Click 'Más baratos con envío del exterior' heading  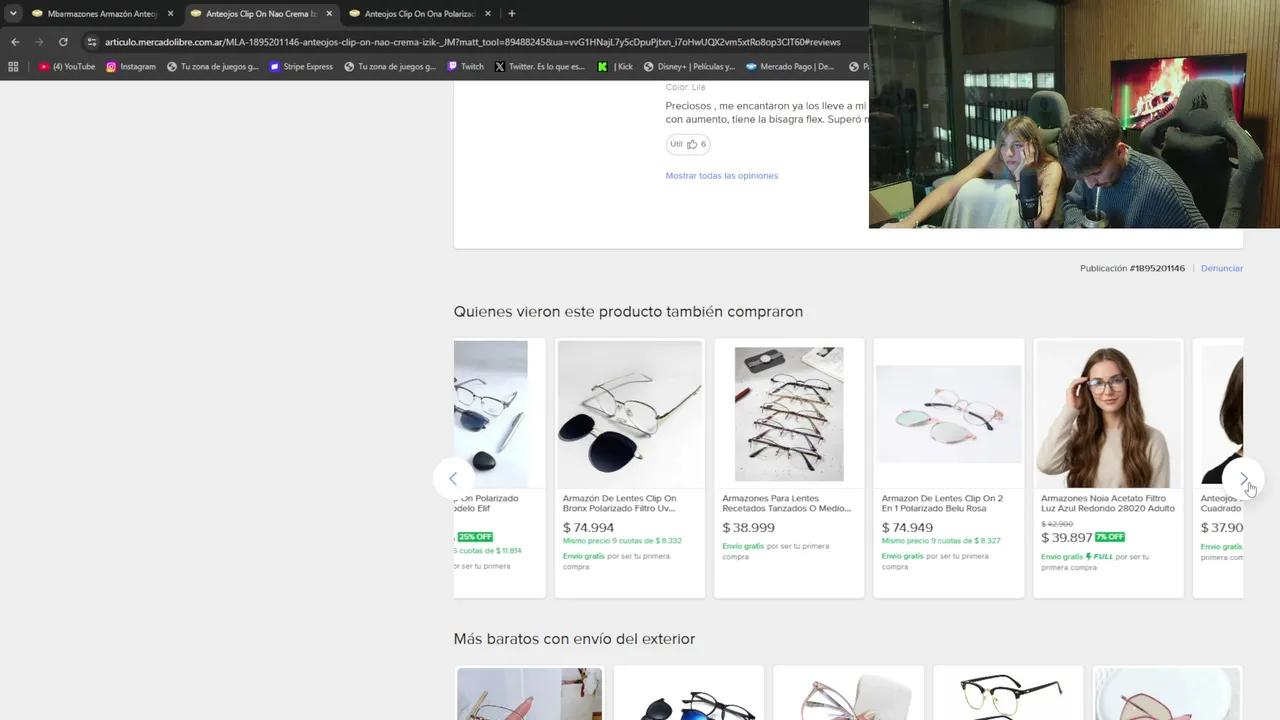[x=574, y=639]
